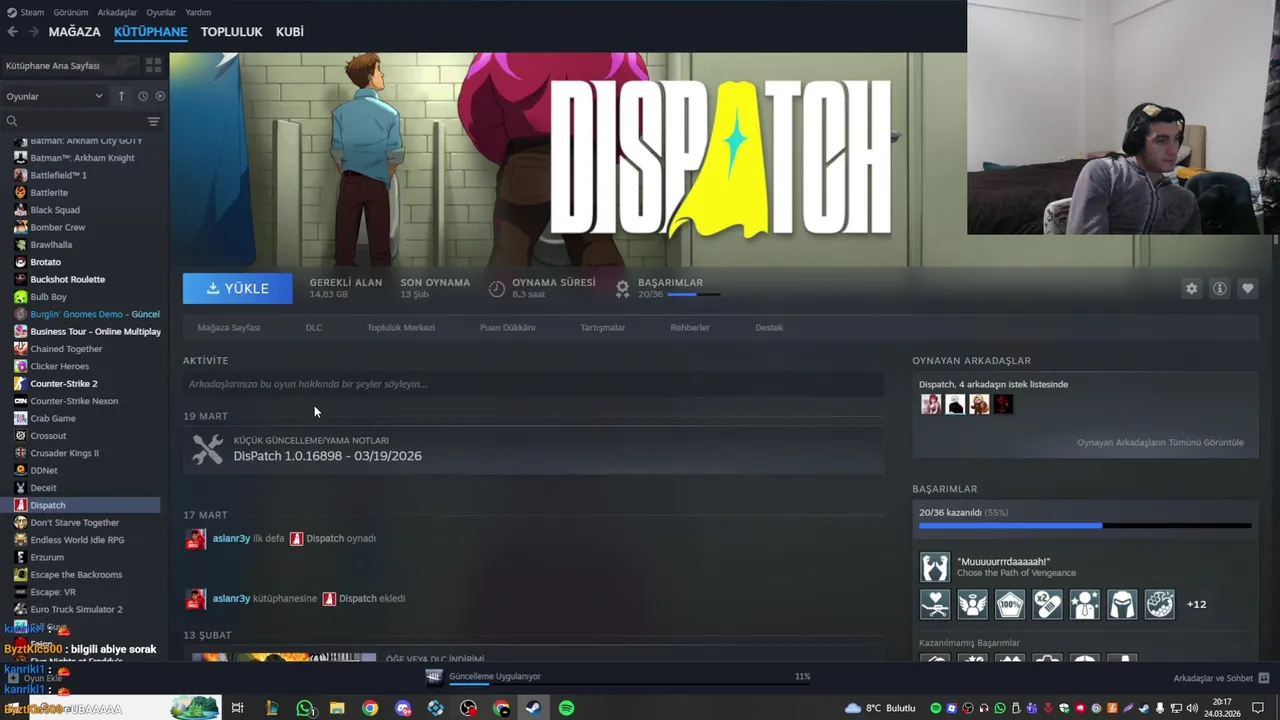The width and height of the screenshot is (1280, 720).
Task: Select Euro Truck Simulator 2 in the library list
Action: (76, 609)
